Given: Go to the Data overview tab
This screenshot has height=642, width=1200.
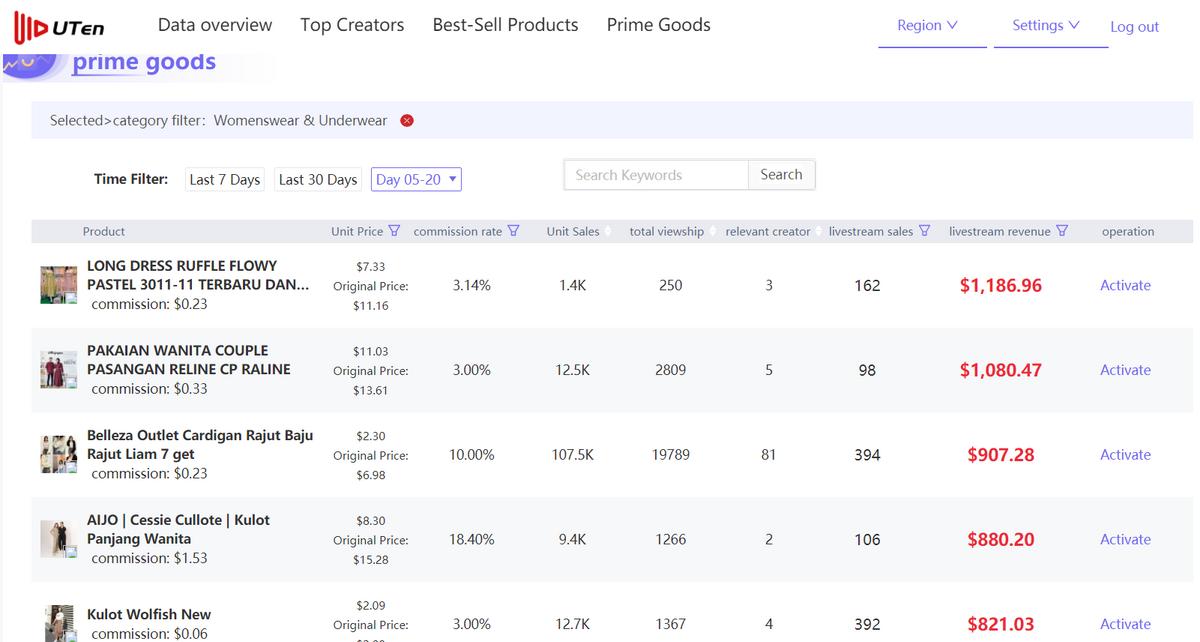Looking at the screenshot, I should pyautogui.click(x=215, y=25).
